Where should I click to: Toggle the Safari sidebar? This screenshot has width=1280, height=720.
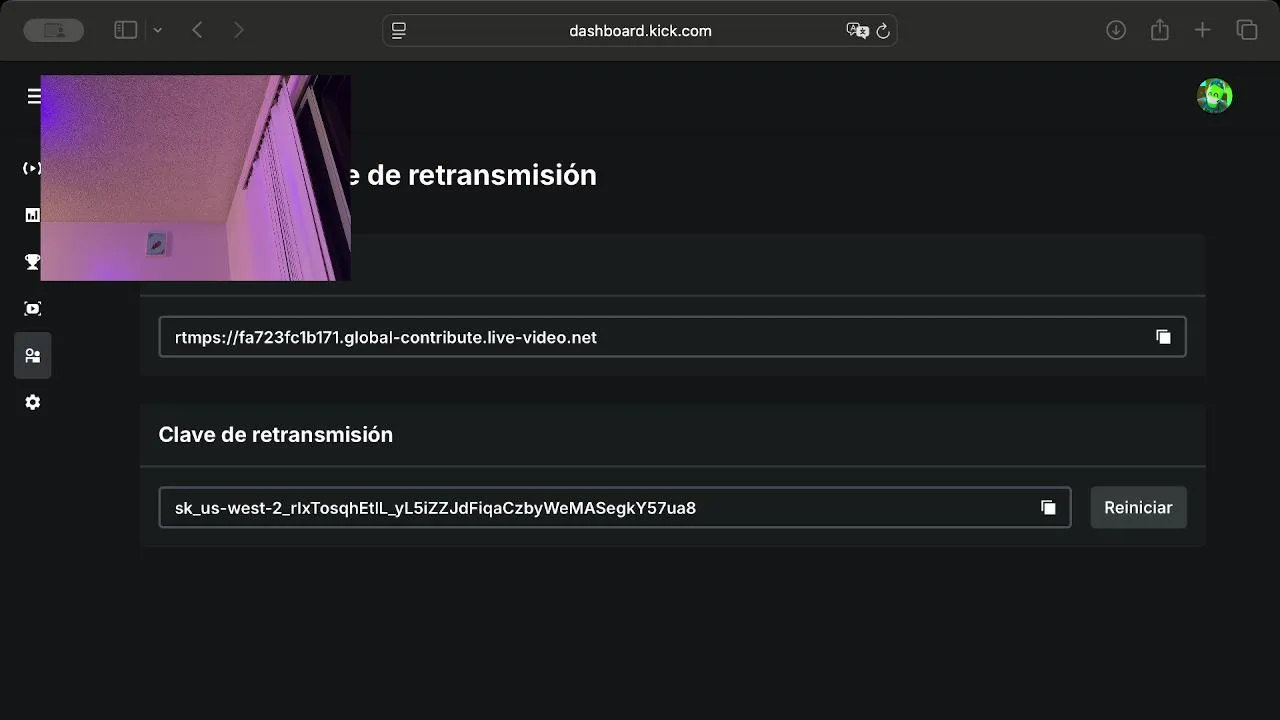[125, 30]
